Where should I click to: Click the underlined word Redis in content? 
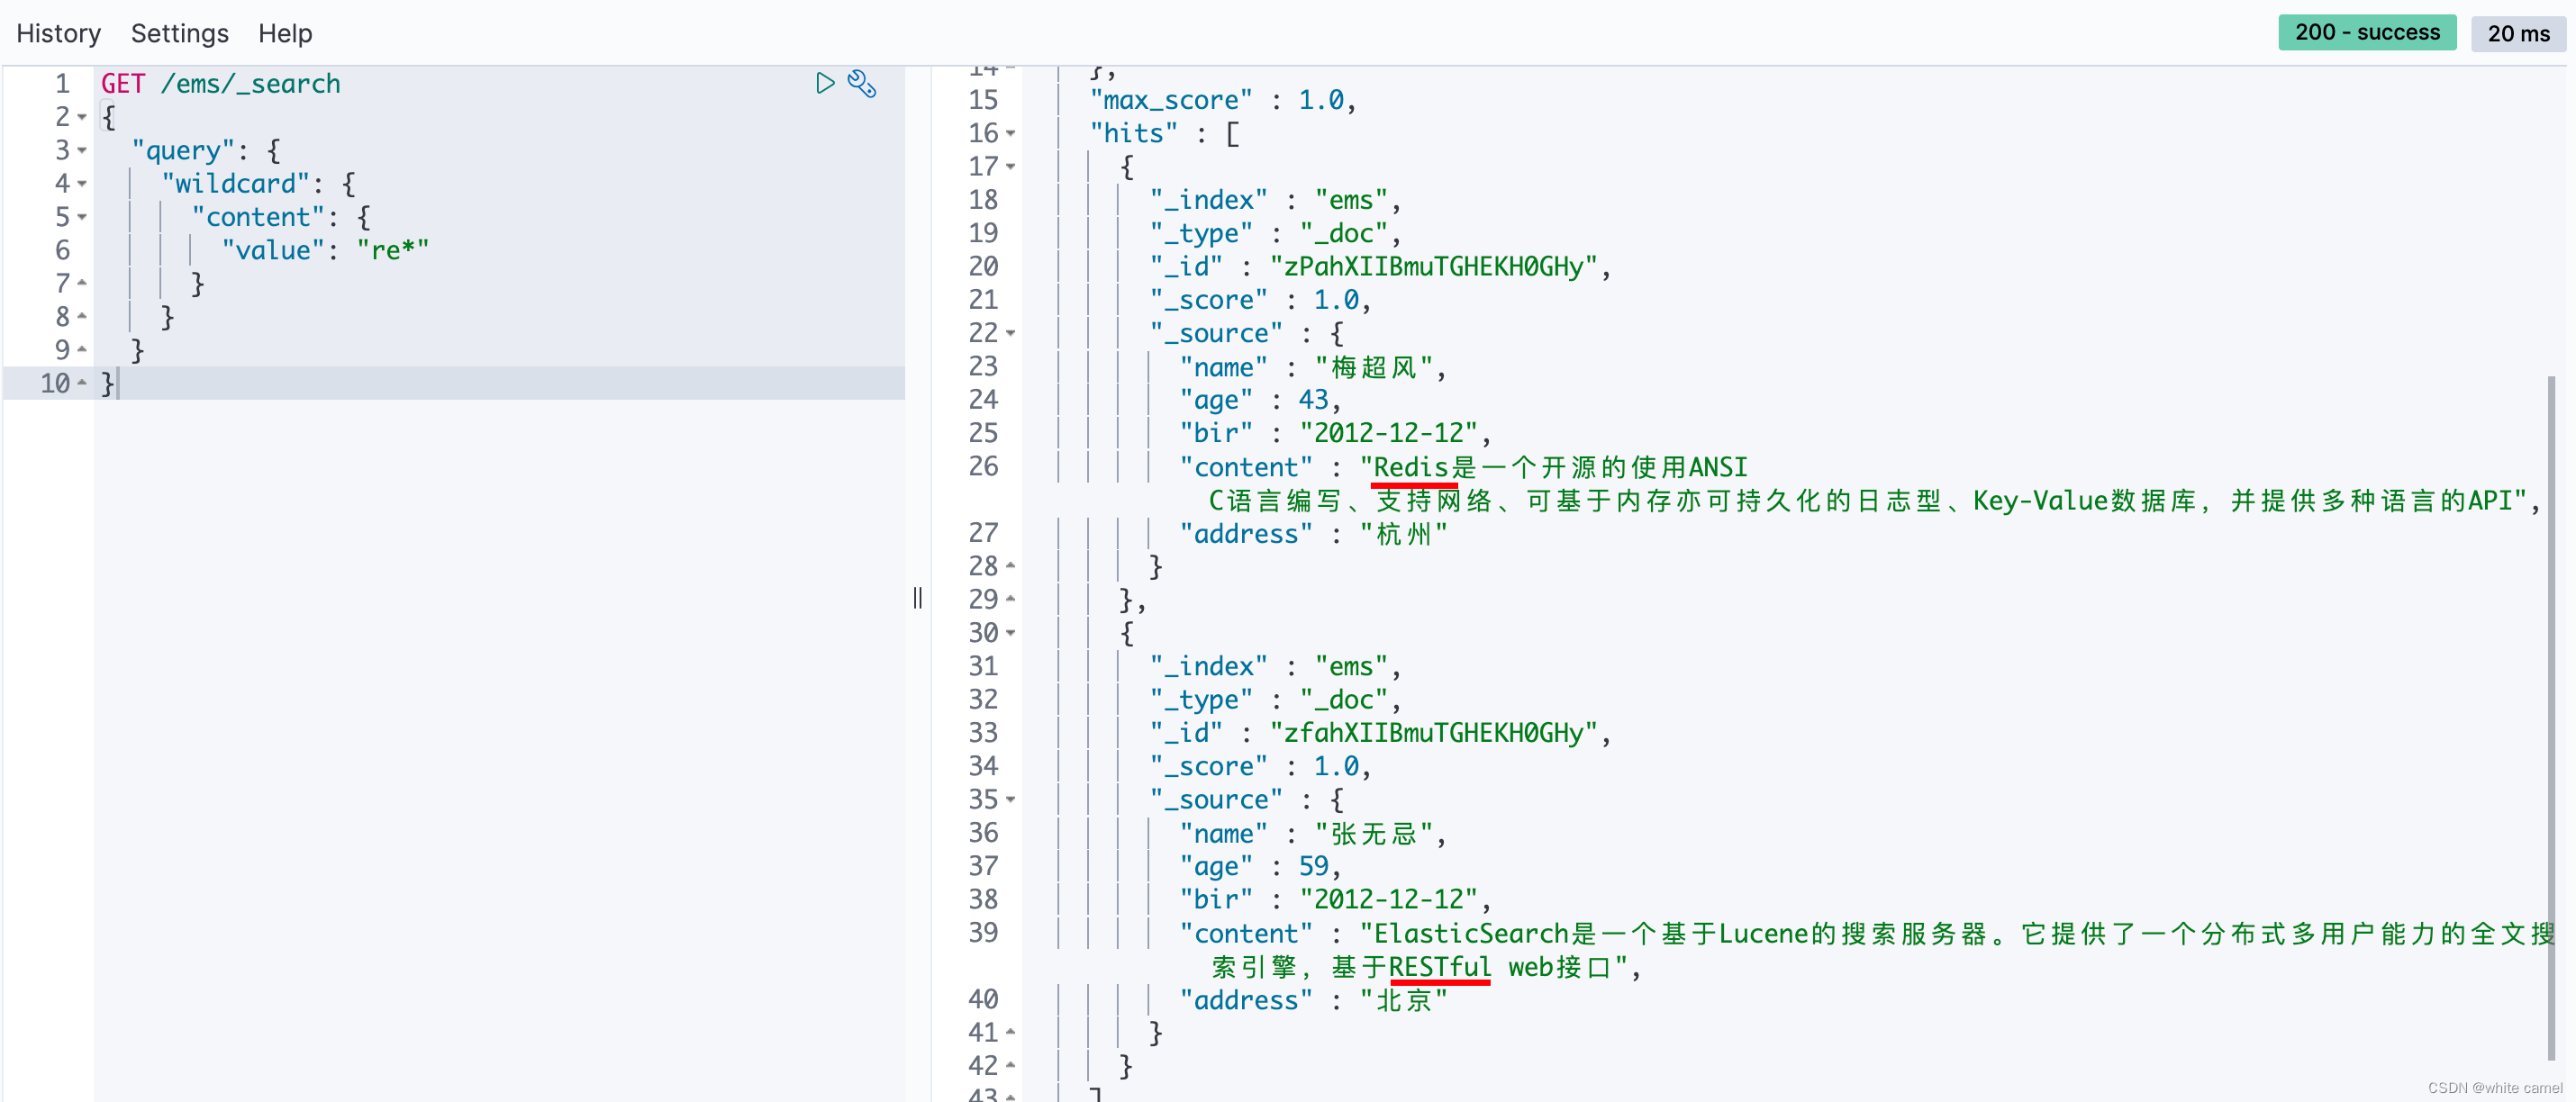pos(1411,467)
